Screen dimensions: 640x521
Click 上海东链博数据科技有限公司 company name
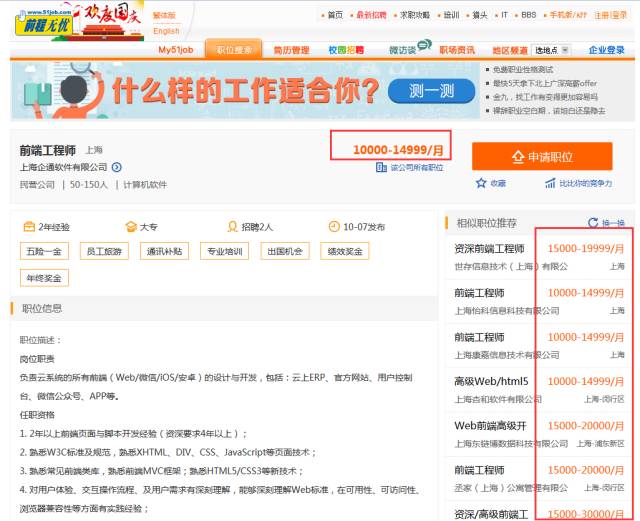click(x=511, y=443)
